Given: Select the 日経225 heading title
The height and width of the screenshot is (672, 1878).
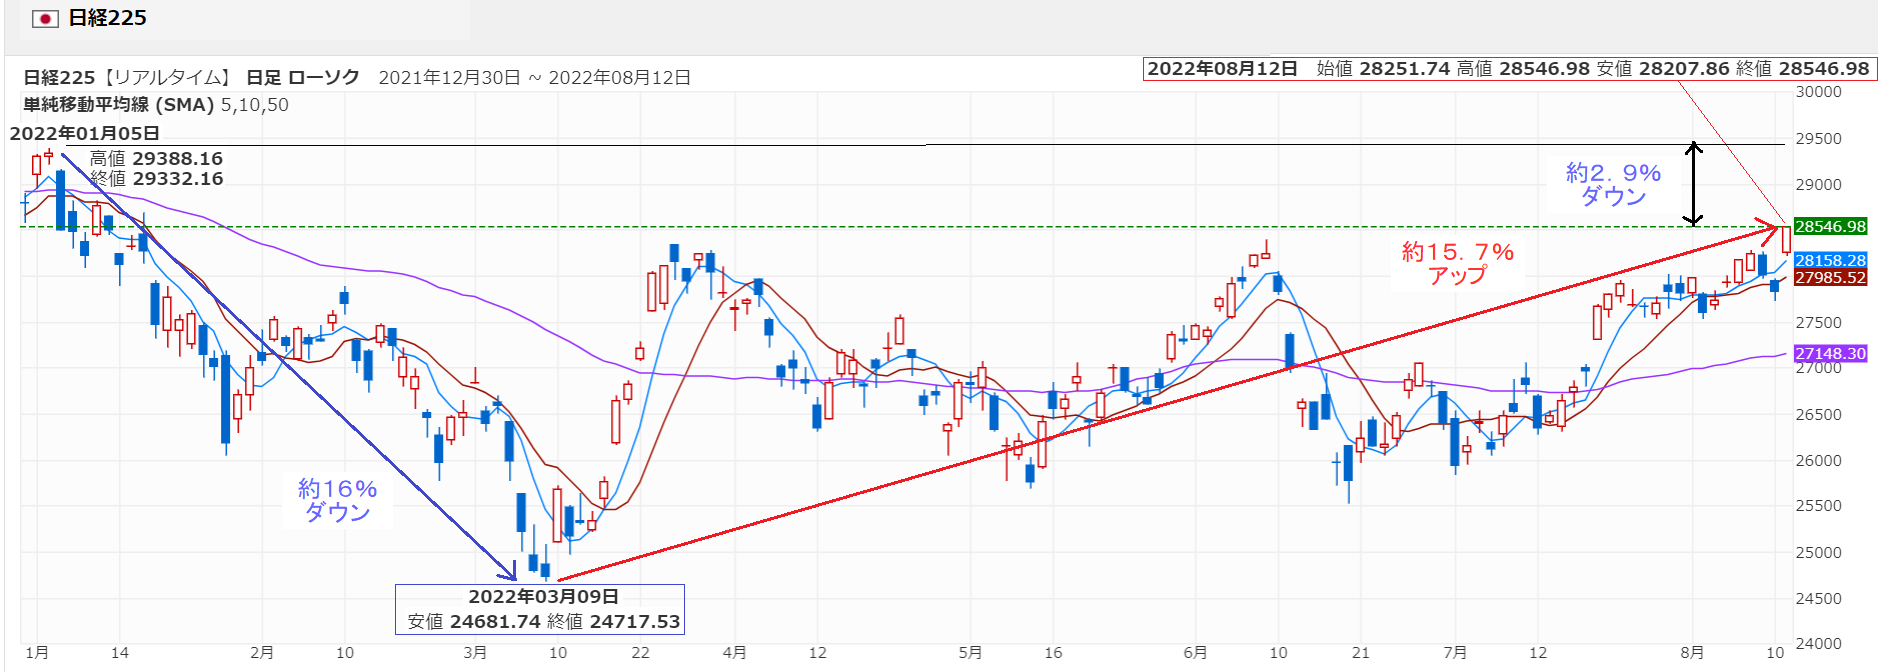Looking at the screenshot, I should pyautogui.click(x=107, y=18).
